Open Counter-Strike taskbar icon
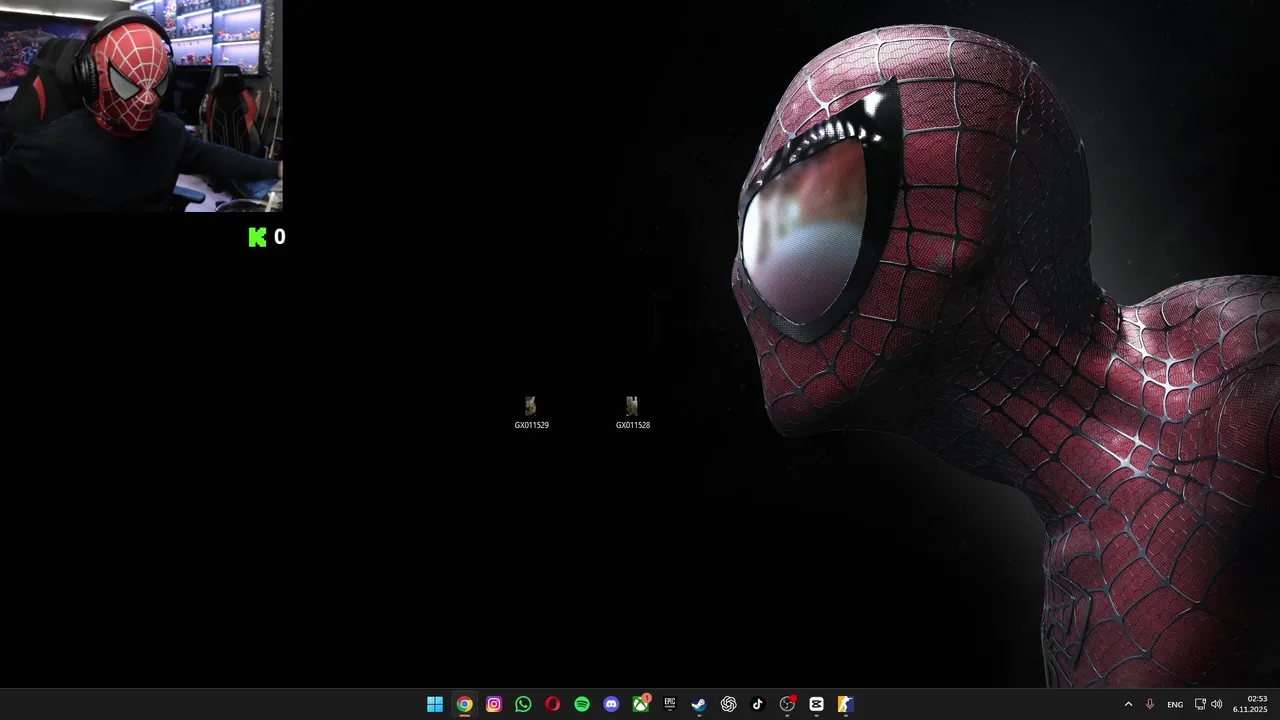The height and width of the screenshot is (720, 1280). (846, 704)
